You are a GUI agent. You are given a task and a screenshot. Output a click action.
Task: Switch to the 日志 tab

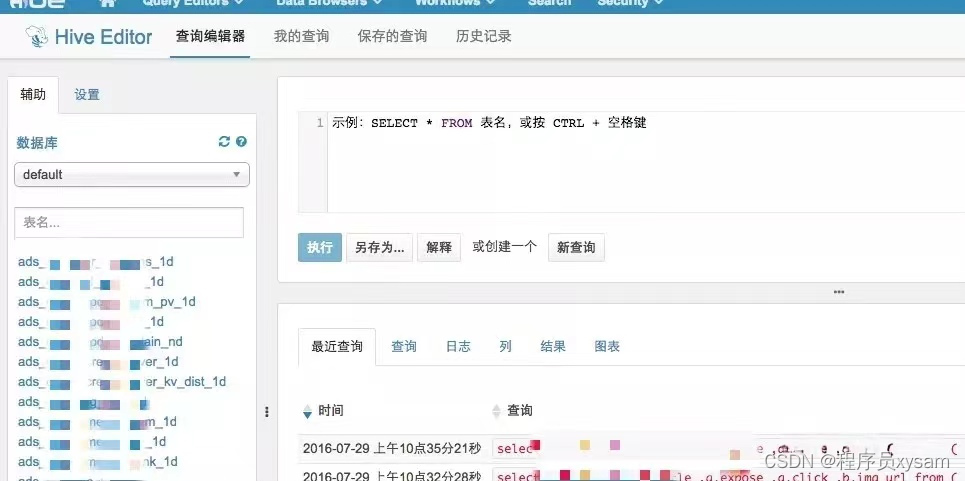[458, 347]
